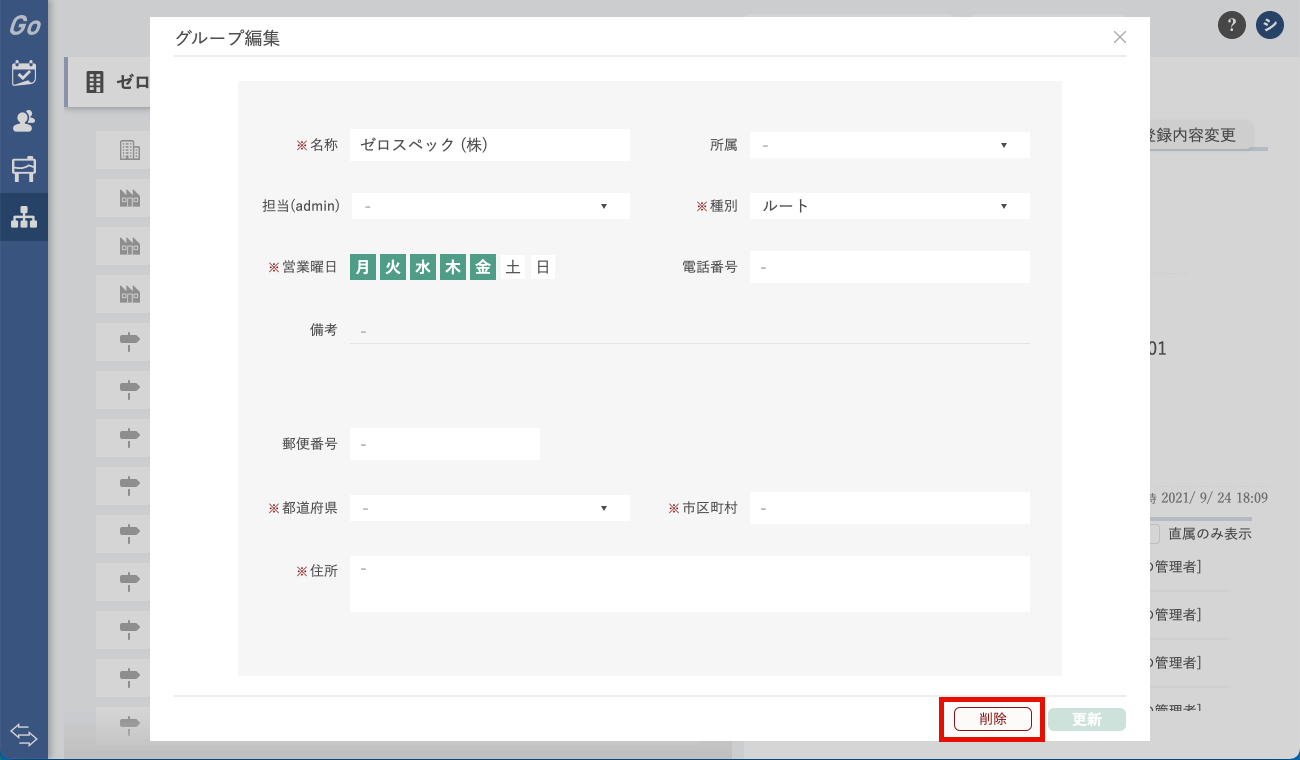Screen dimensions: 1300x760
Task: Click the 削除 button
Action: pos(993,719)
